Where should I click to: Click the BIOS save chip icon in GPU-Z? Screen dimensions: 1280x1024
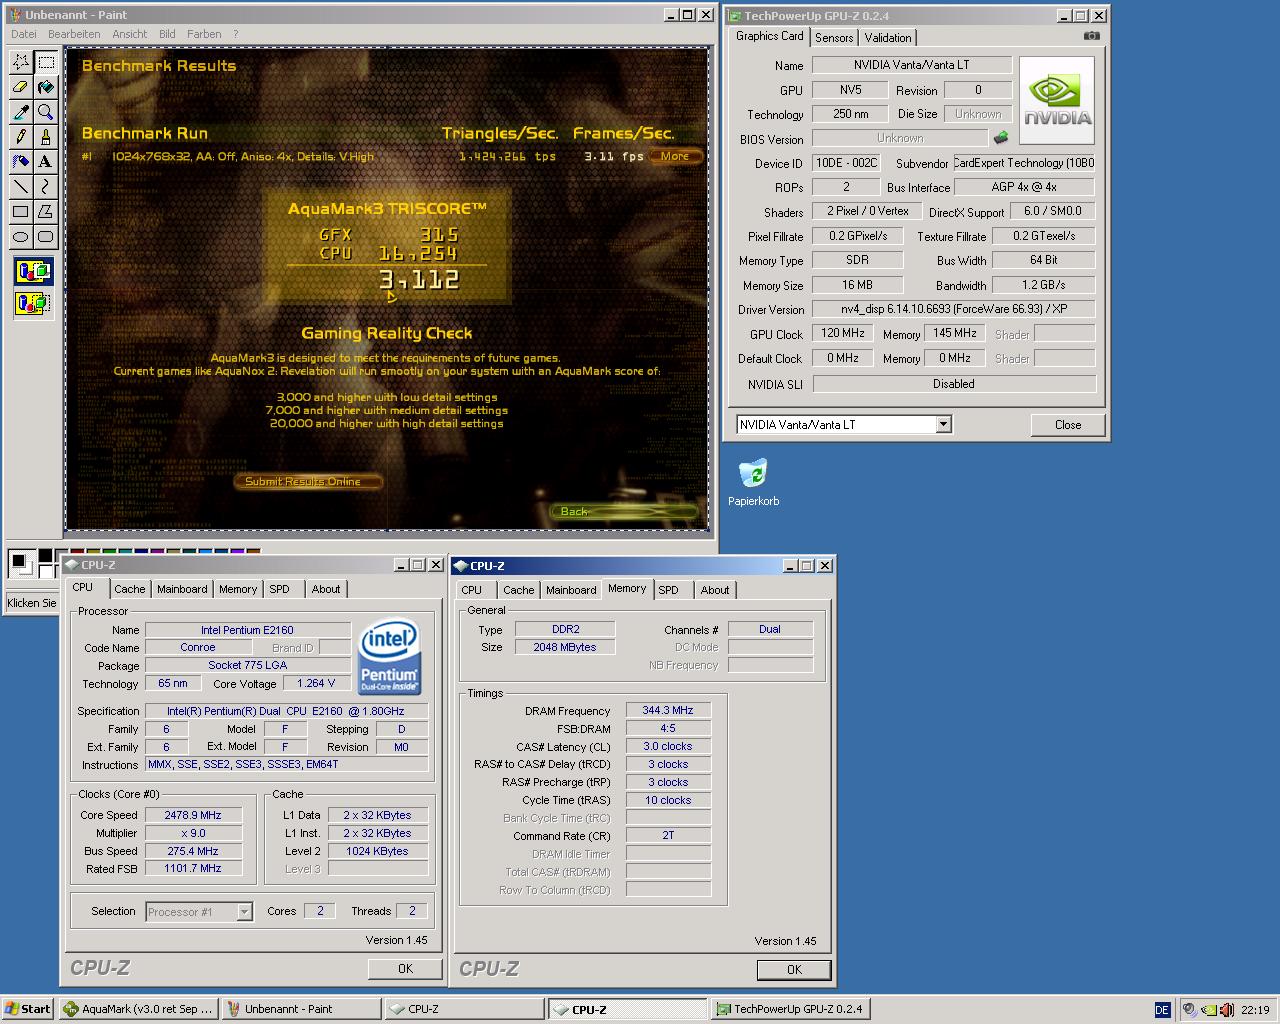coord(1001,138)
